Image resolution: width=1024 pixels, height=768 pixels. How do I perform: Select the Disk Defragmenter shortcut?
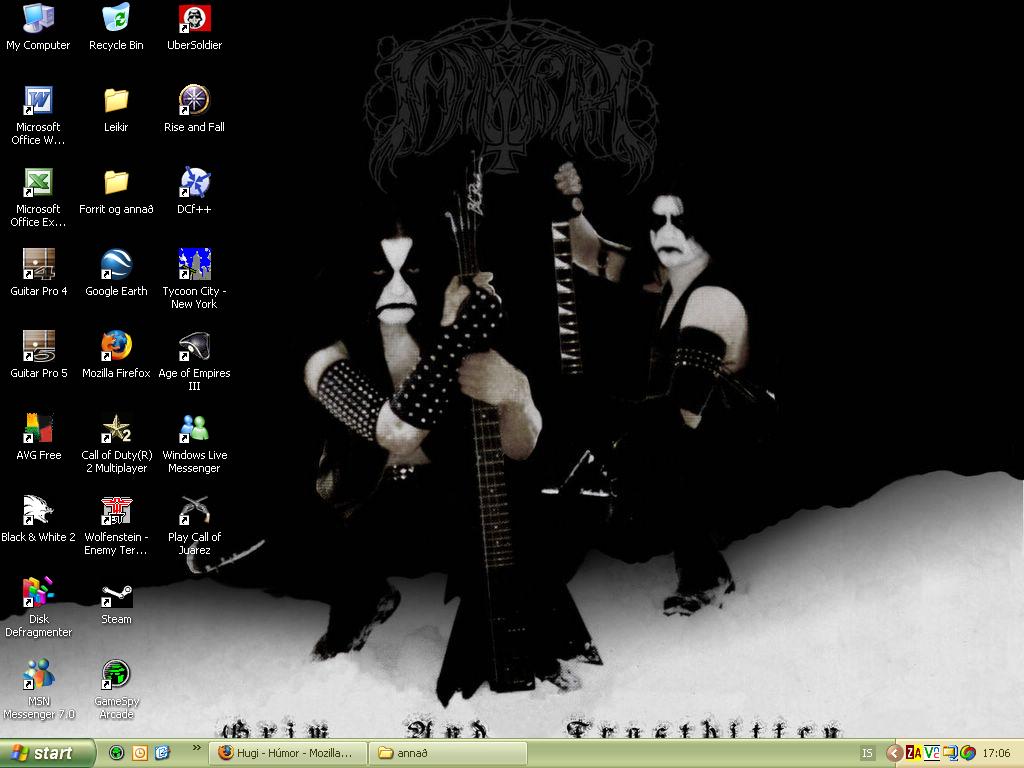[39, 608]
